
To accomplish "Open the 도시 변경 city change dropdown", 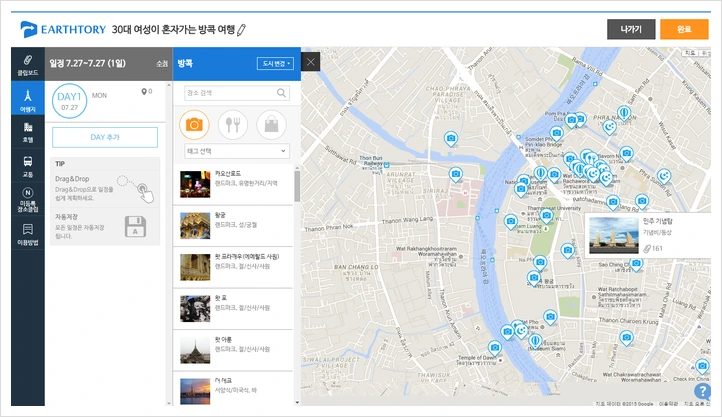I will point(275,64).
